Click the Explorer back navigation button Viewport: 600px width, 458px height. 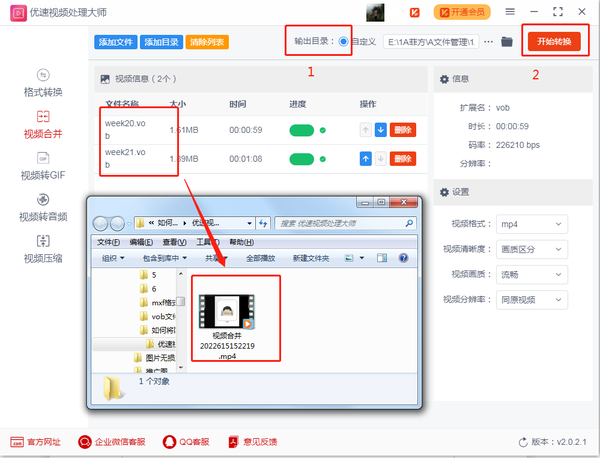tap(101, 223)
